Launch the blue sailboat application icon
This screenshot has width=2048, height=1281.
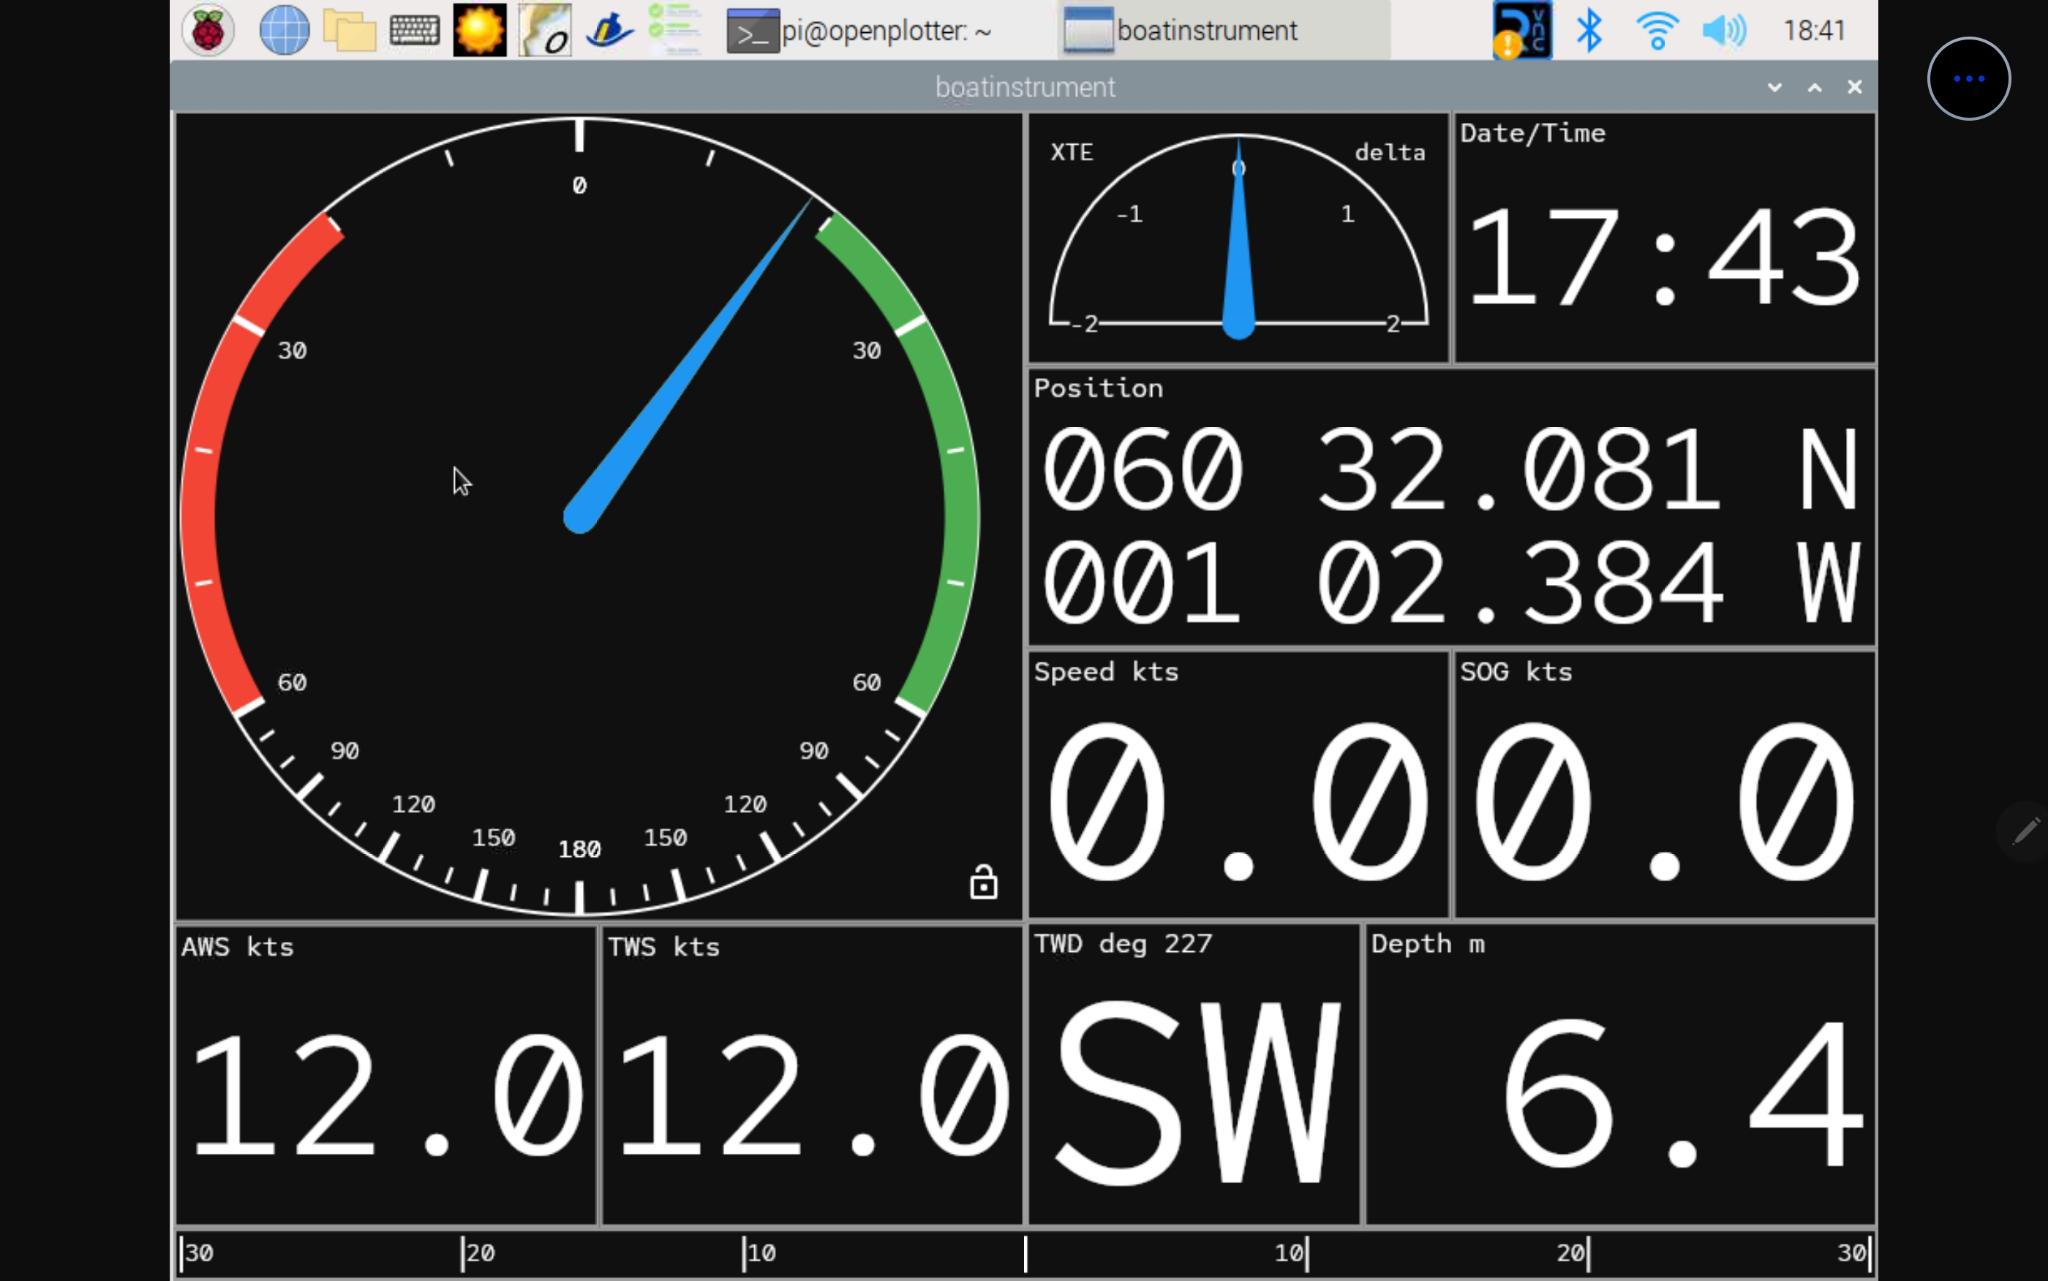coord(610,30)
